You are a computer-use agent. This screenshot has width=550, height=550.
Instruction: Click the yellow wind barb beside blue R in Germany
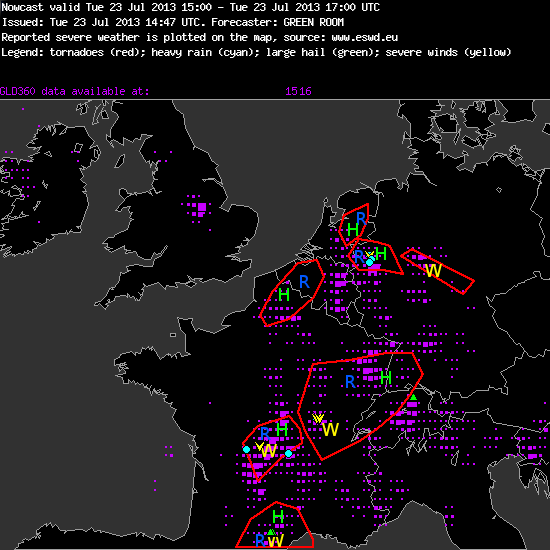[x=369, y=254]
